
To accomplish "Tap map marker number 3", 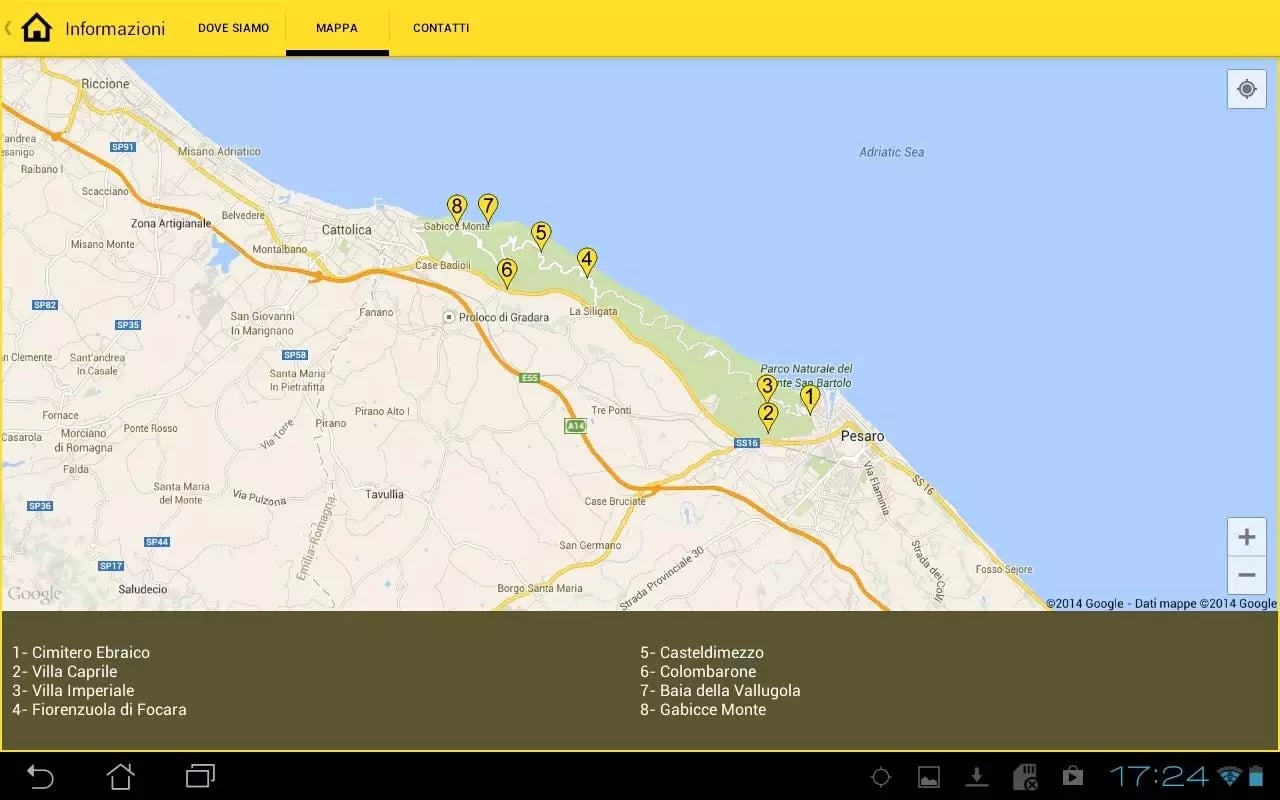I will 767,389.
